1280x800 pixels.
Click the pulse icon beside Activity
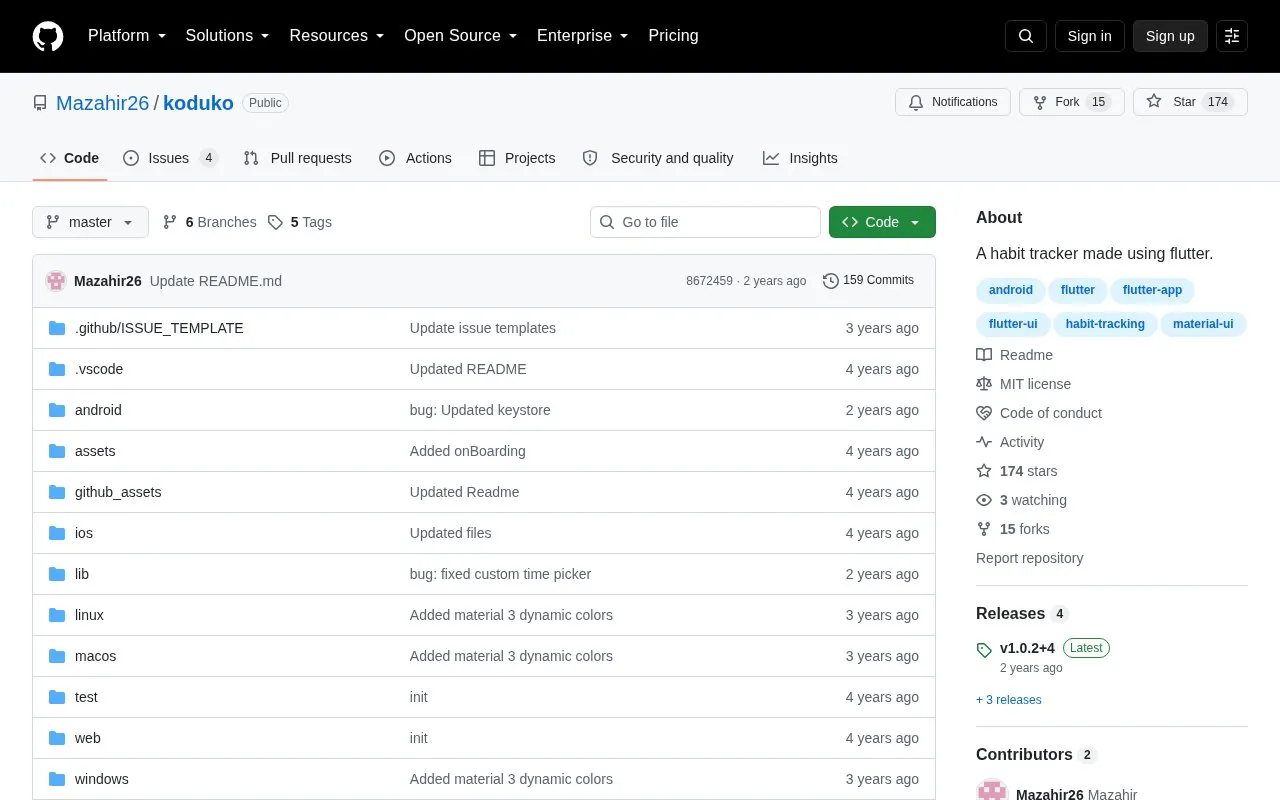pyautogui.click(x=984, y=442)
